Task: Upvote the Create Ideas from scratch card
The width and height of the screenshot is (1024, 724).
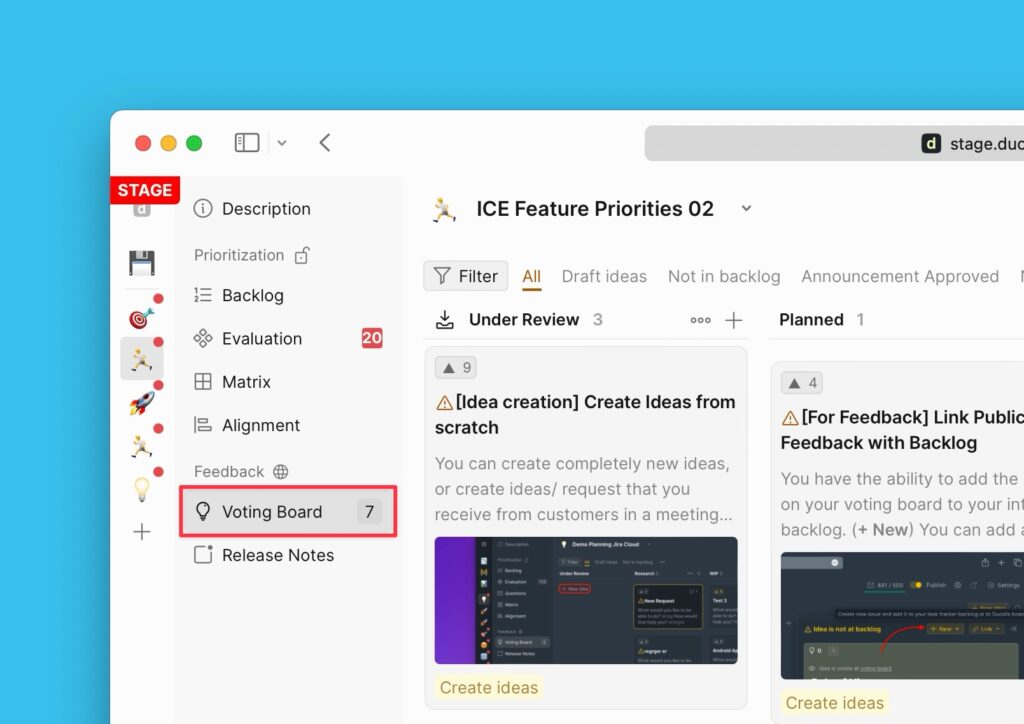Action: pos(455,367)
